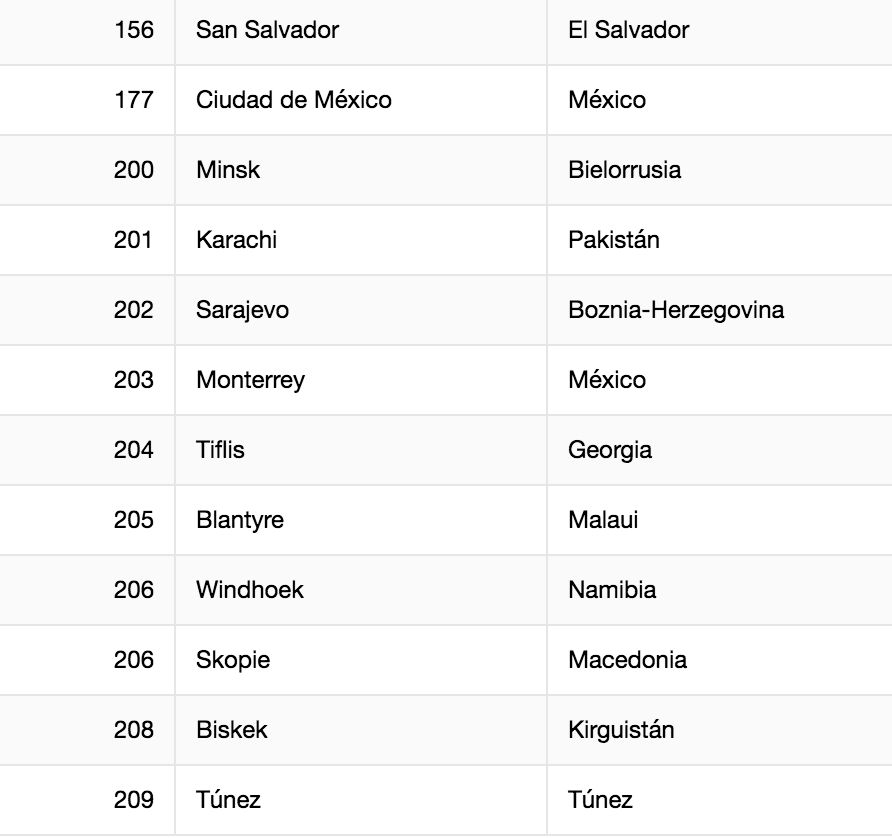Select the Malaui country cell
This screenshot has width=892, height=838.
603,520
